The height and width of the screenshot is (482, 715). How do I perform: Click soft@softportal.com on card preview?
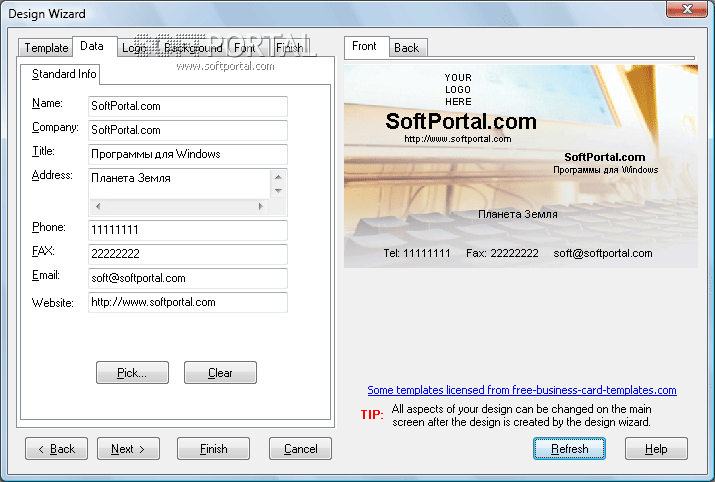[x=603, y=254]
